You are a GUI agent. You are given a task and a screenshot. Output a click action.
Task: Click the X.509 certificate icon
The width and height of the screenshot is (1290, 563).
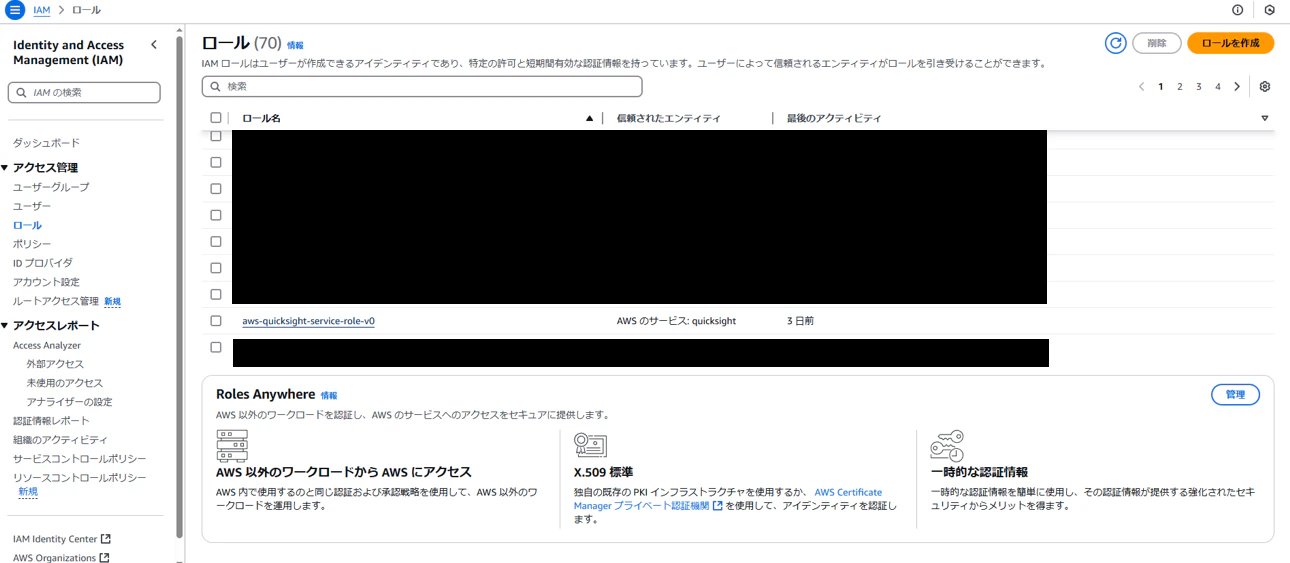tap(590, 445)
